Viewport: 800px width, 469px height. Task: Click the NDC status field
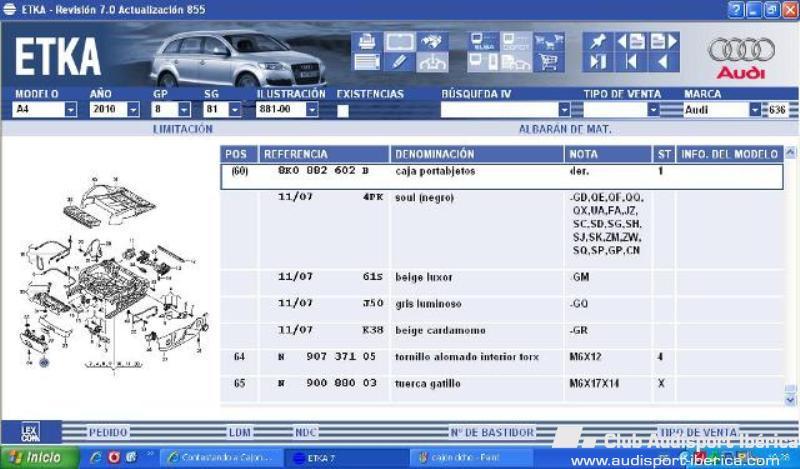pos(306,433)
